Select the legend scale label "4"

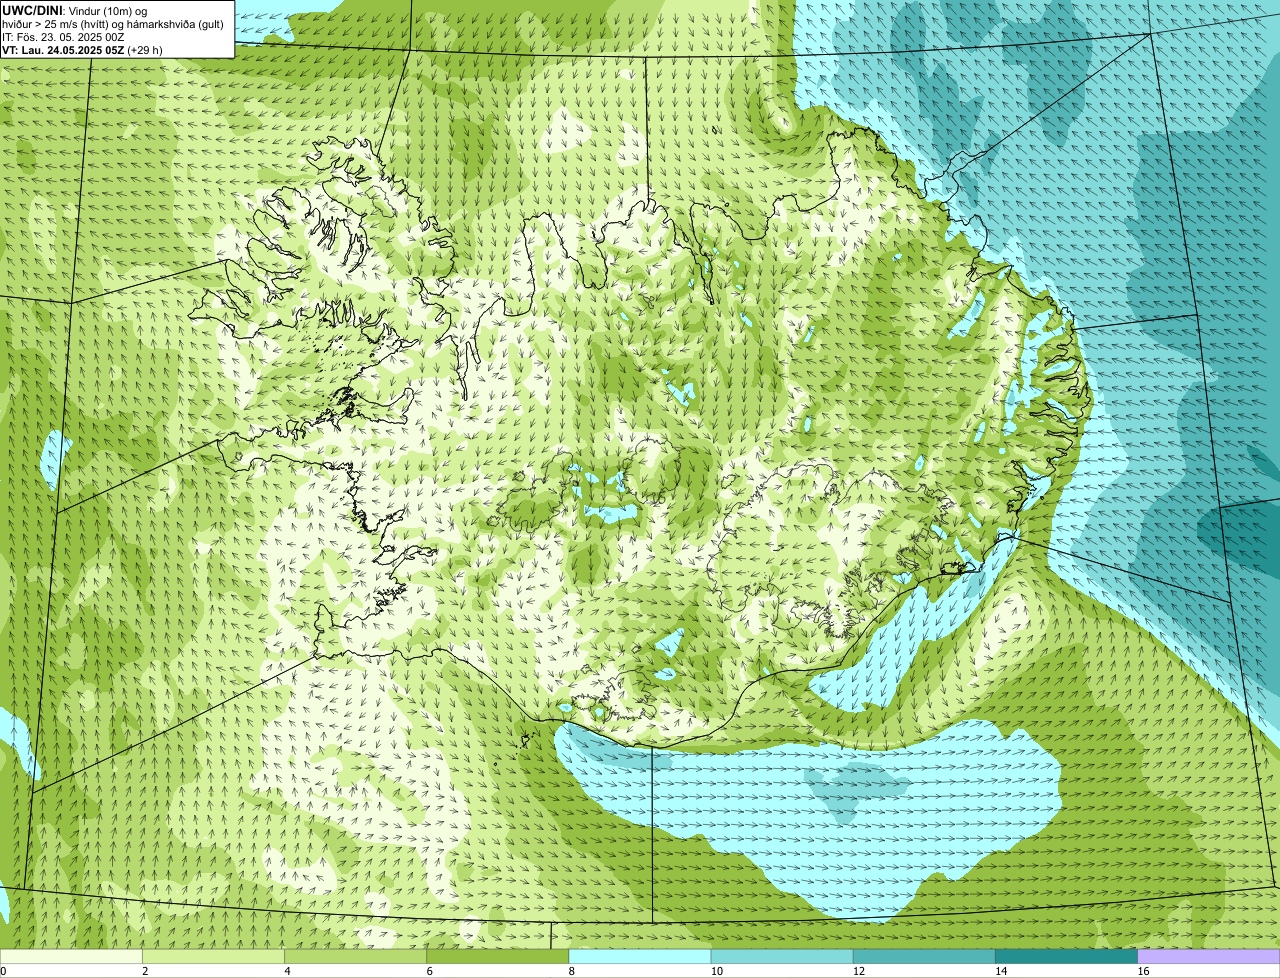click(x=287, y=971)
